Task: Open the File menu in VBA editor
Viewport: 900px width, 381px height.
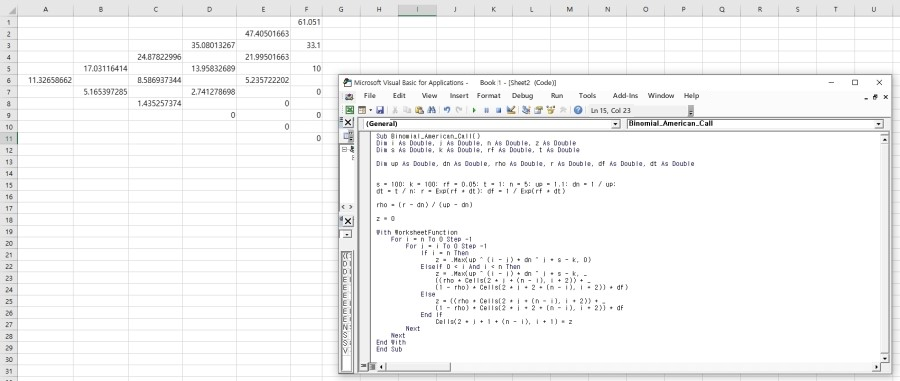Action: [370, 96]
